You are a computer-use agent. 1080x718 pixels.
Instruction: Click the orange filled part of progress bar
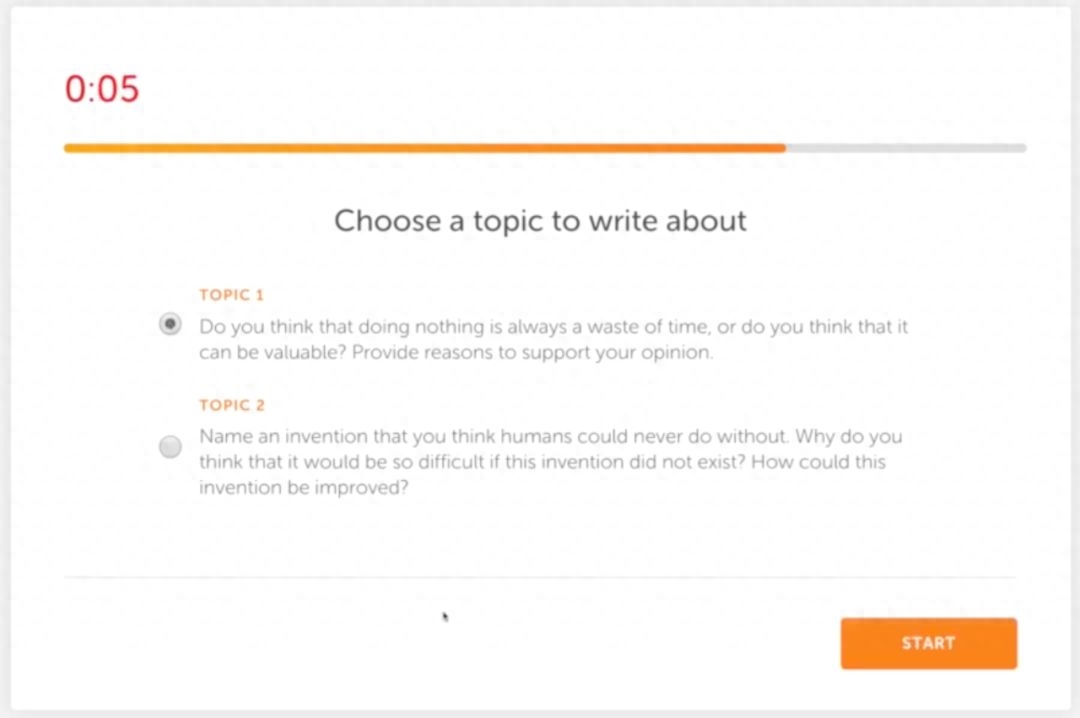point(424,147)
